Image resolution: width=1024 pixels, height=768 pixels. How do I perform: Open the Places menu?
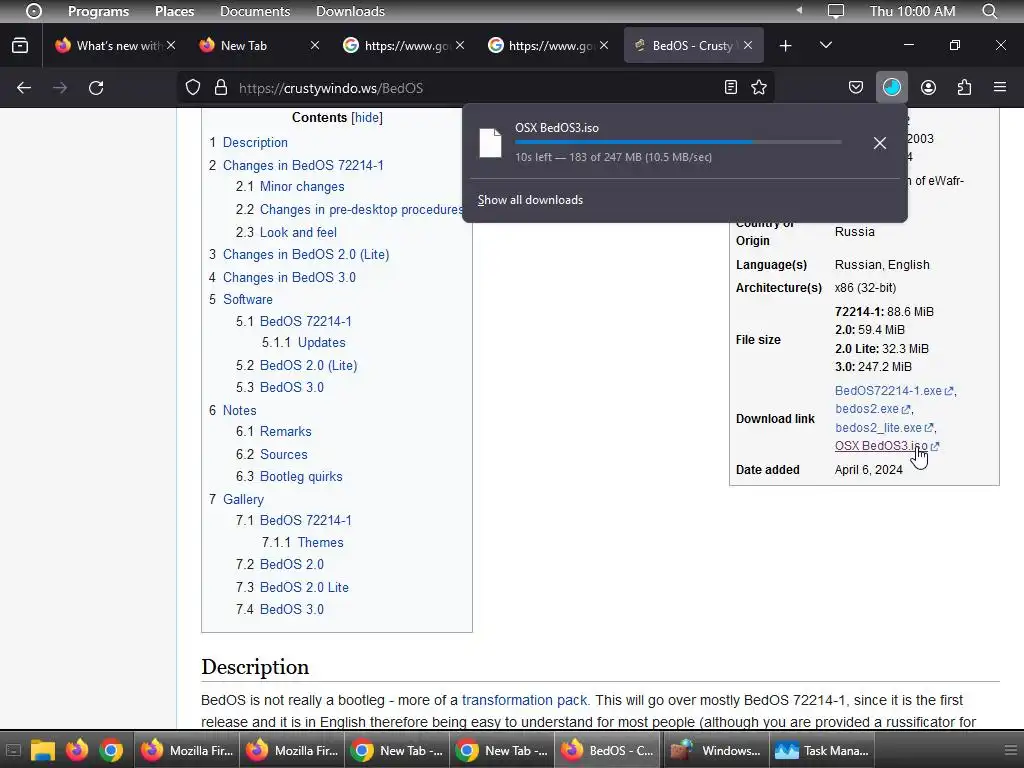coord(174,11)
